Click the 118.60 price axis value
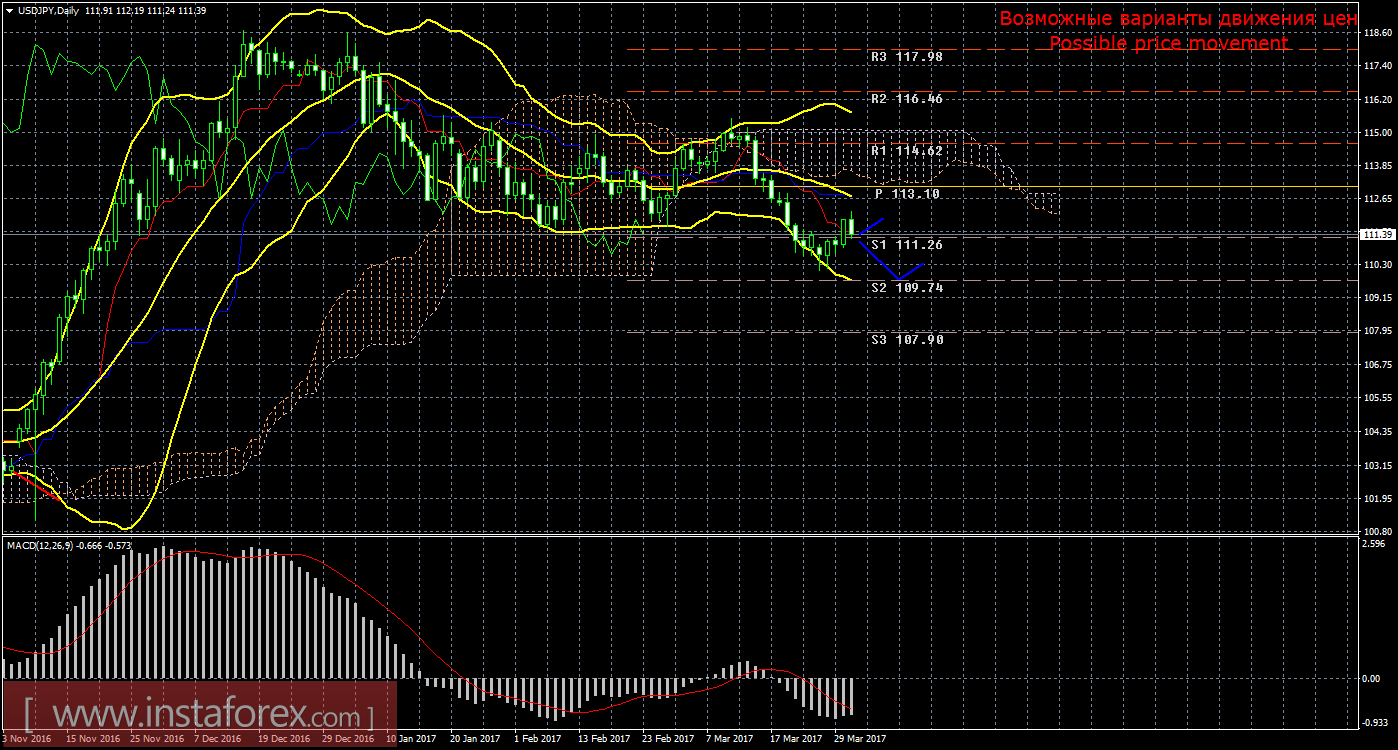The height and width of the screenshot is (750, 1398). click(1378, 33)
